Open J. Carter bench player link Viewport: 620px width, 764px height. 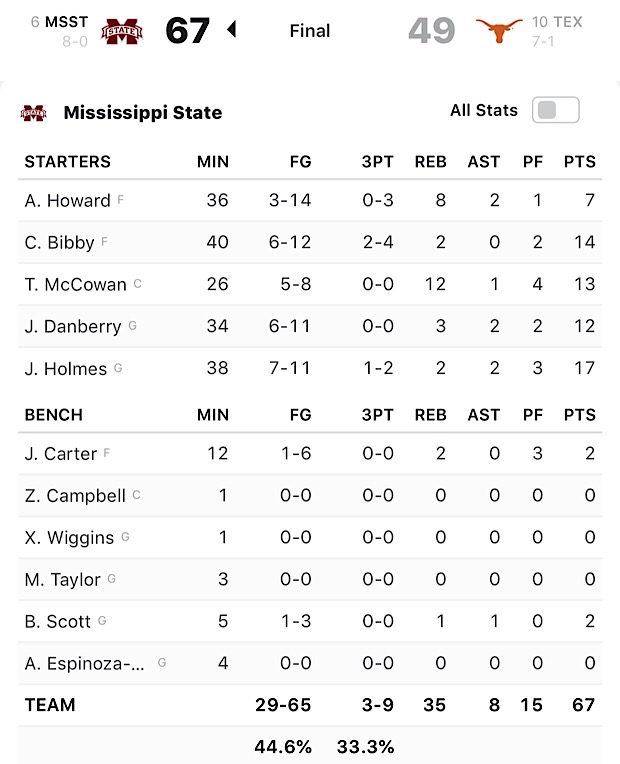61,454
